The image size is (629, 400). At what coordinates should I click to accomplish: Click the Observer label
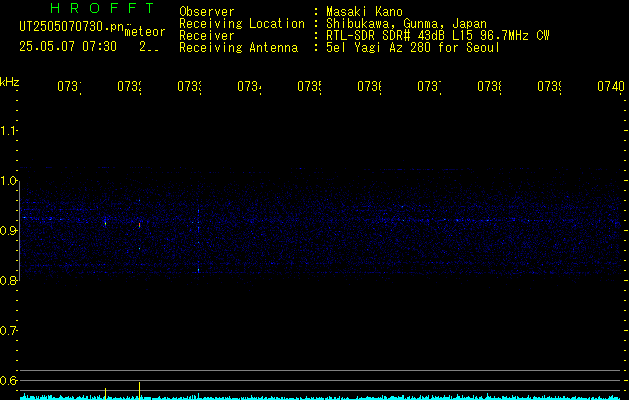[207, 12]
